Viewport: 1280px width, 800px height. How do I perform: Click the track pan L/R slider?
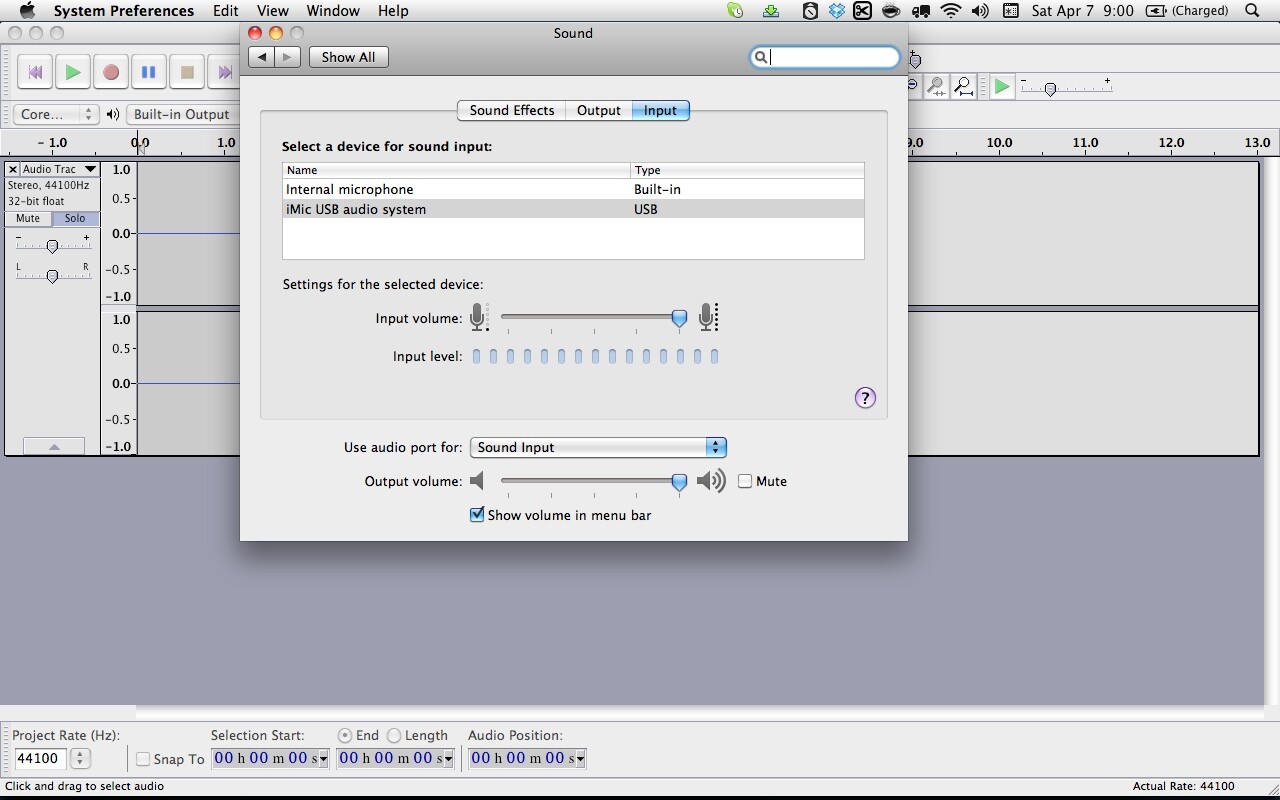point(52,275)
